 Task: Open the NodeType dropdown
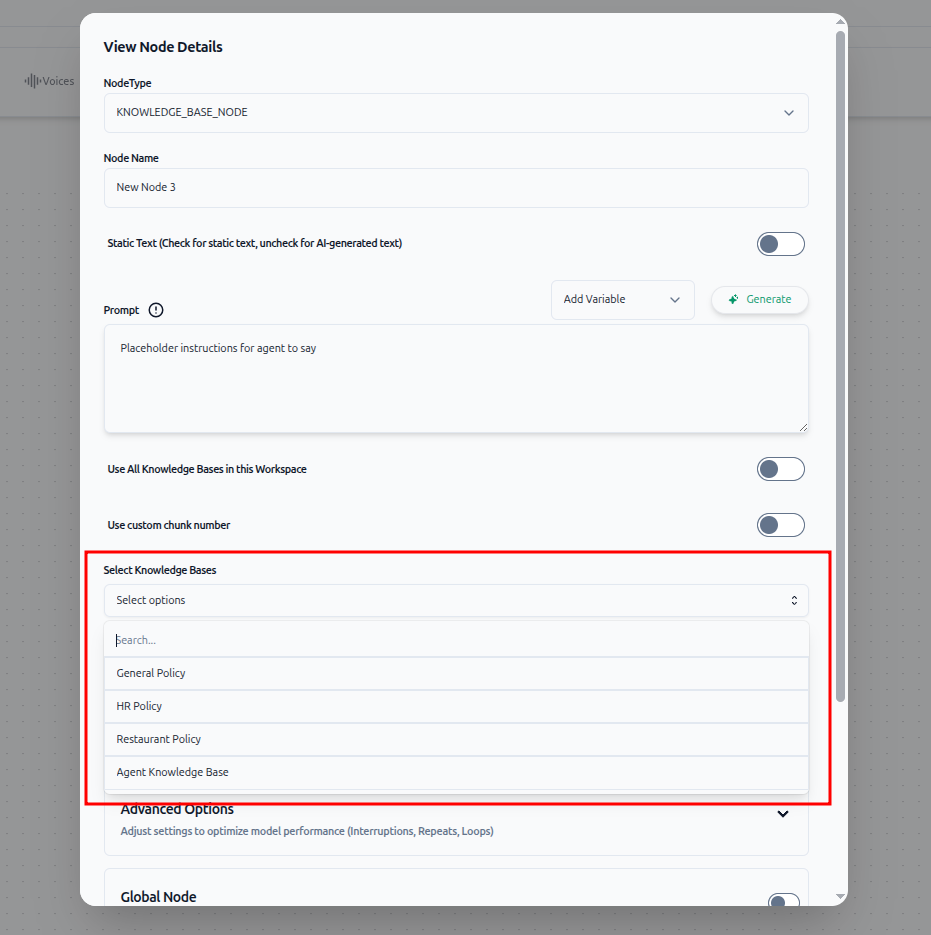456,113
